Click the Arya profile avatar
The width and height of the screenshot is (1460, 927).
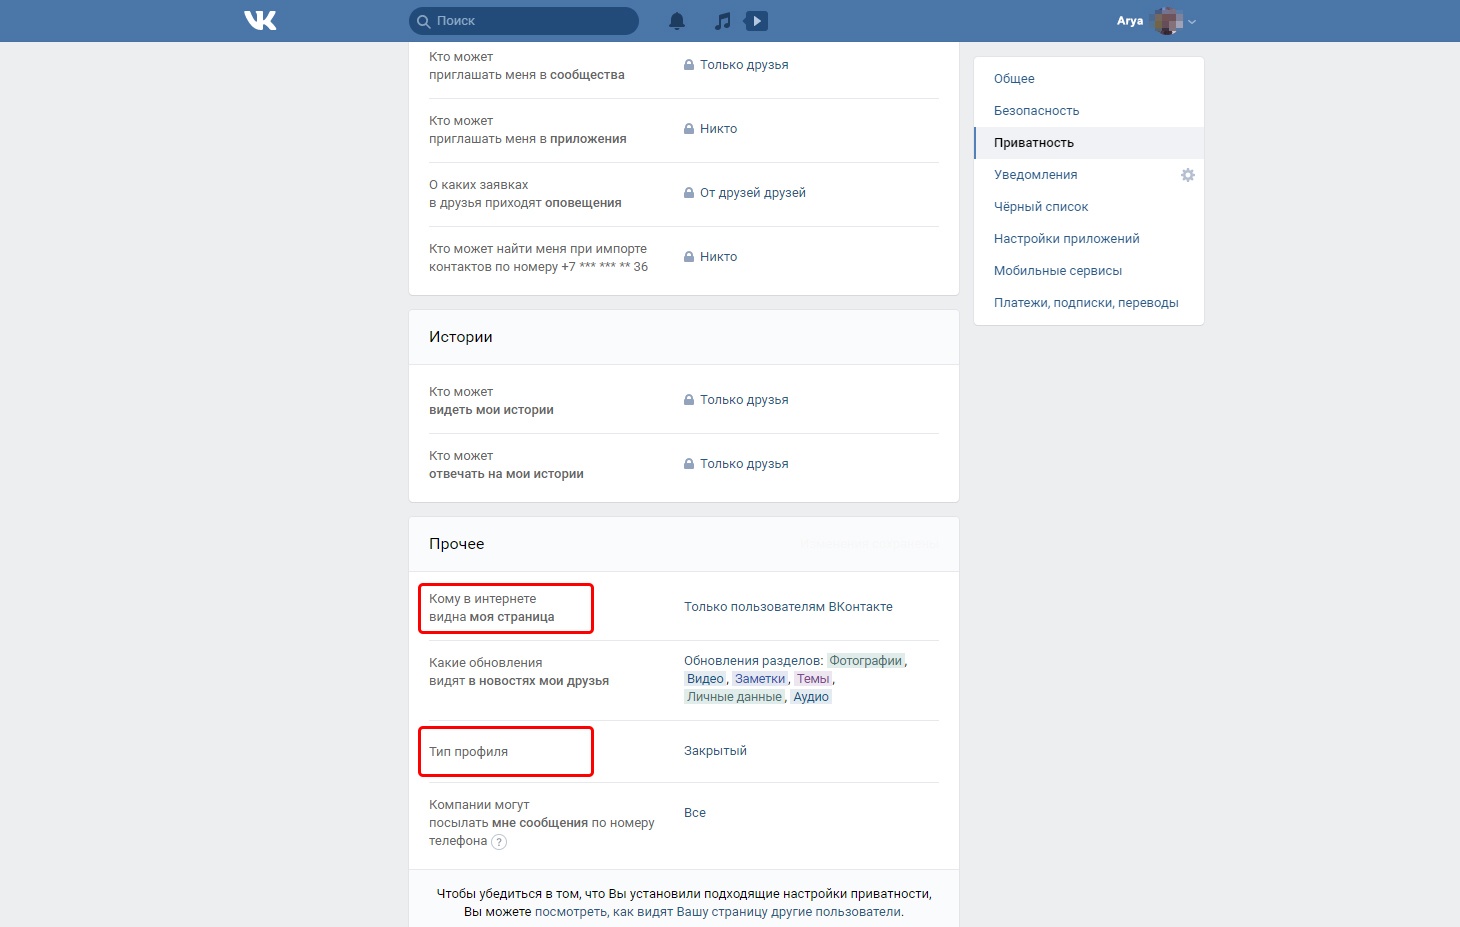[x=1167, y=21]
